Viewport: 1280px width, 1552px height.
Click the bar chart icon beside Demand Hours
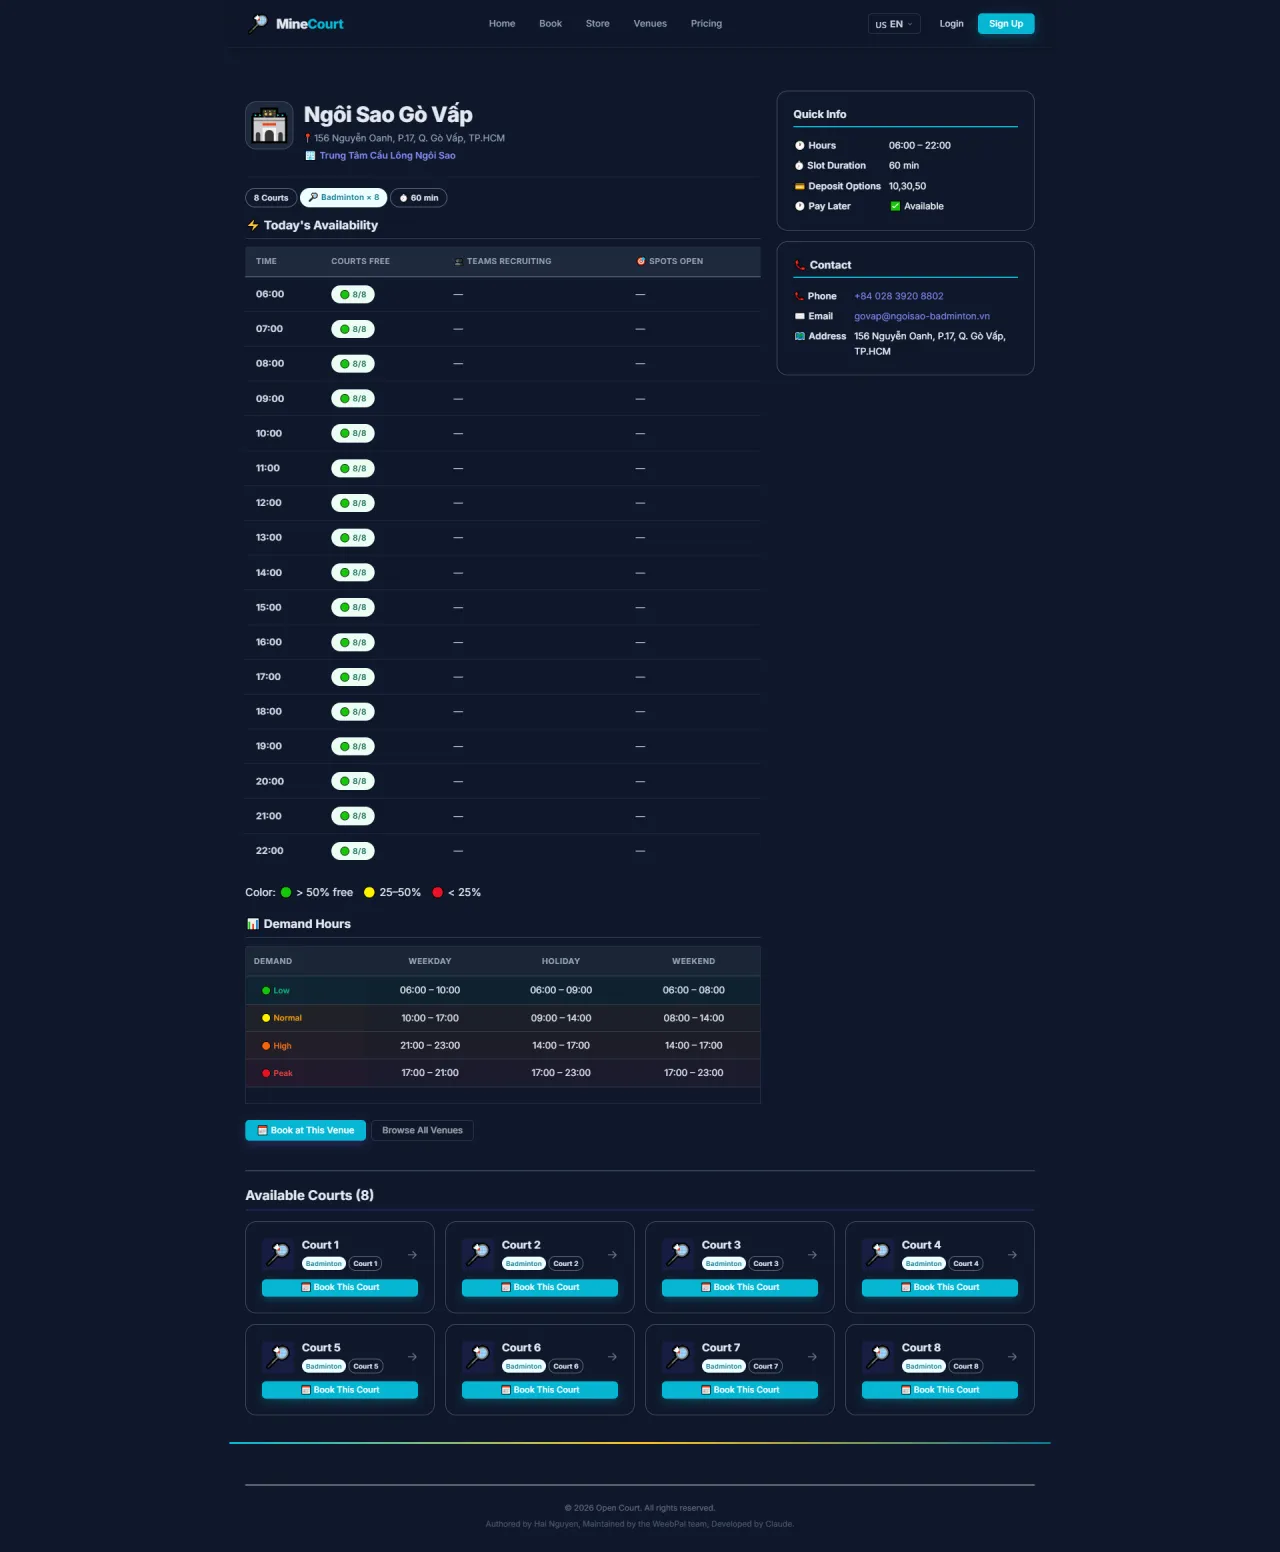253,924
